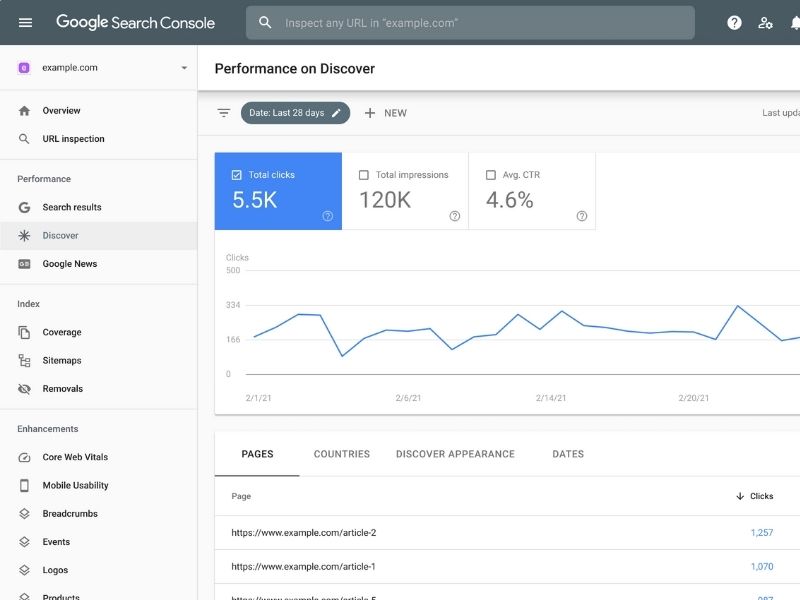Click the Performance on Discover heading
This screenshot has width=800, height=600.
(294, 68)
